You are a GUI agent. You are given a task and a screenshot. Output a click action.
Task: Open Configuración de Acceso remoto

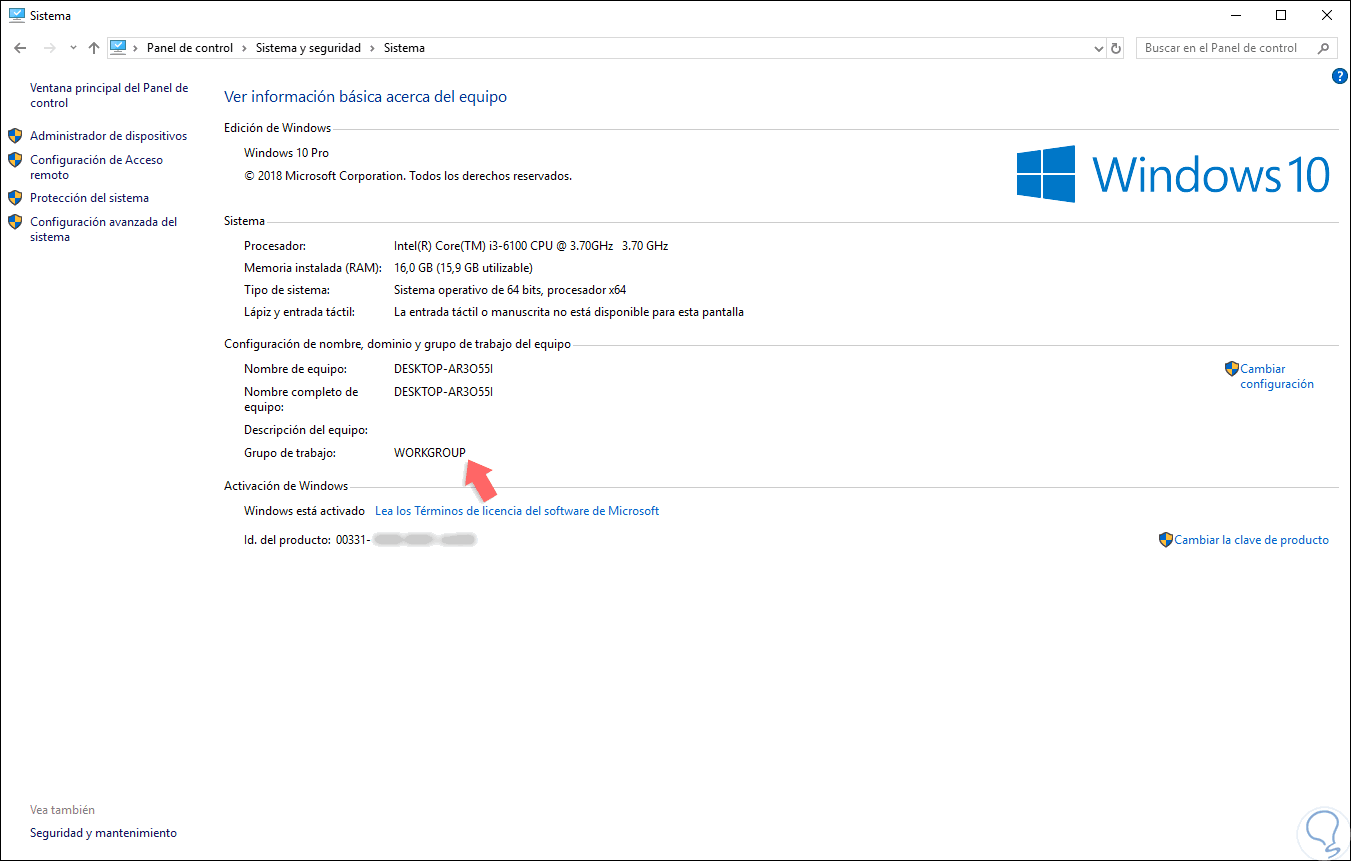point(96,167)
